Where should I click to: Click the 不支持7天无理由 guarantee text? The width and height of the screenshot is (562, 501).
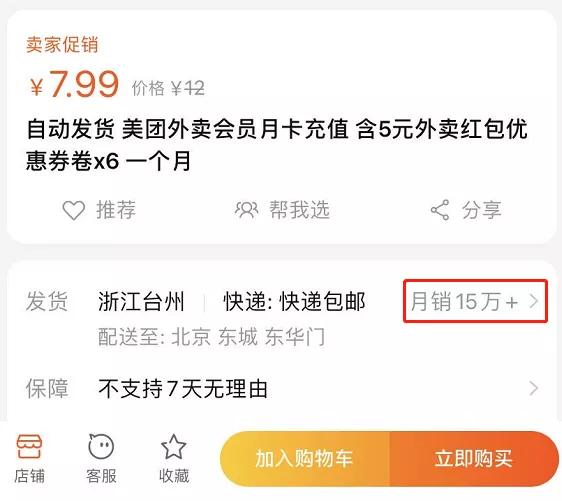tap(183, 389)
